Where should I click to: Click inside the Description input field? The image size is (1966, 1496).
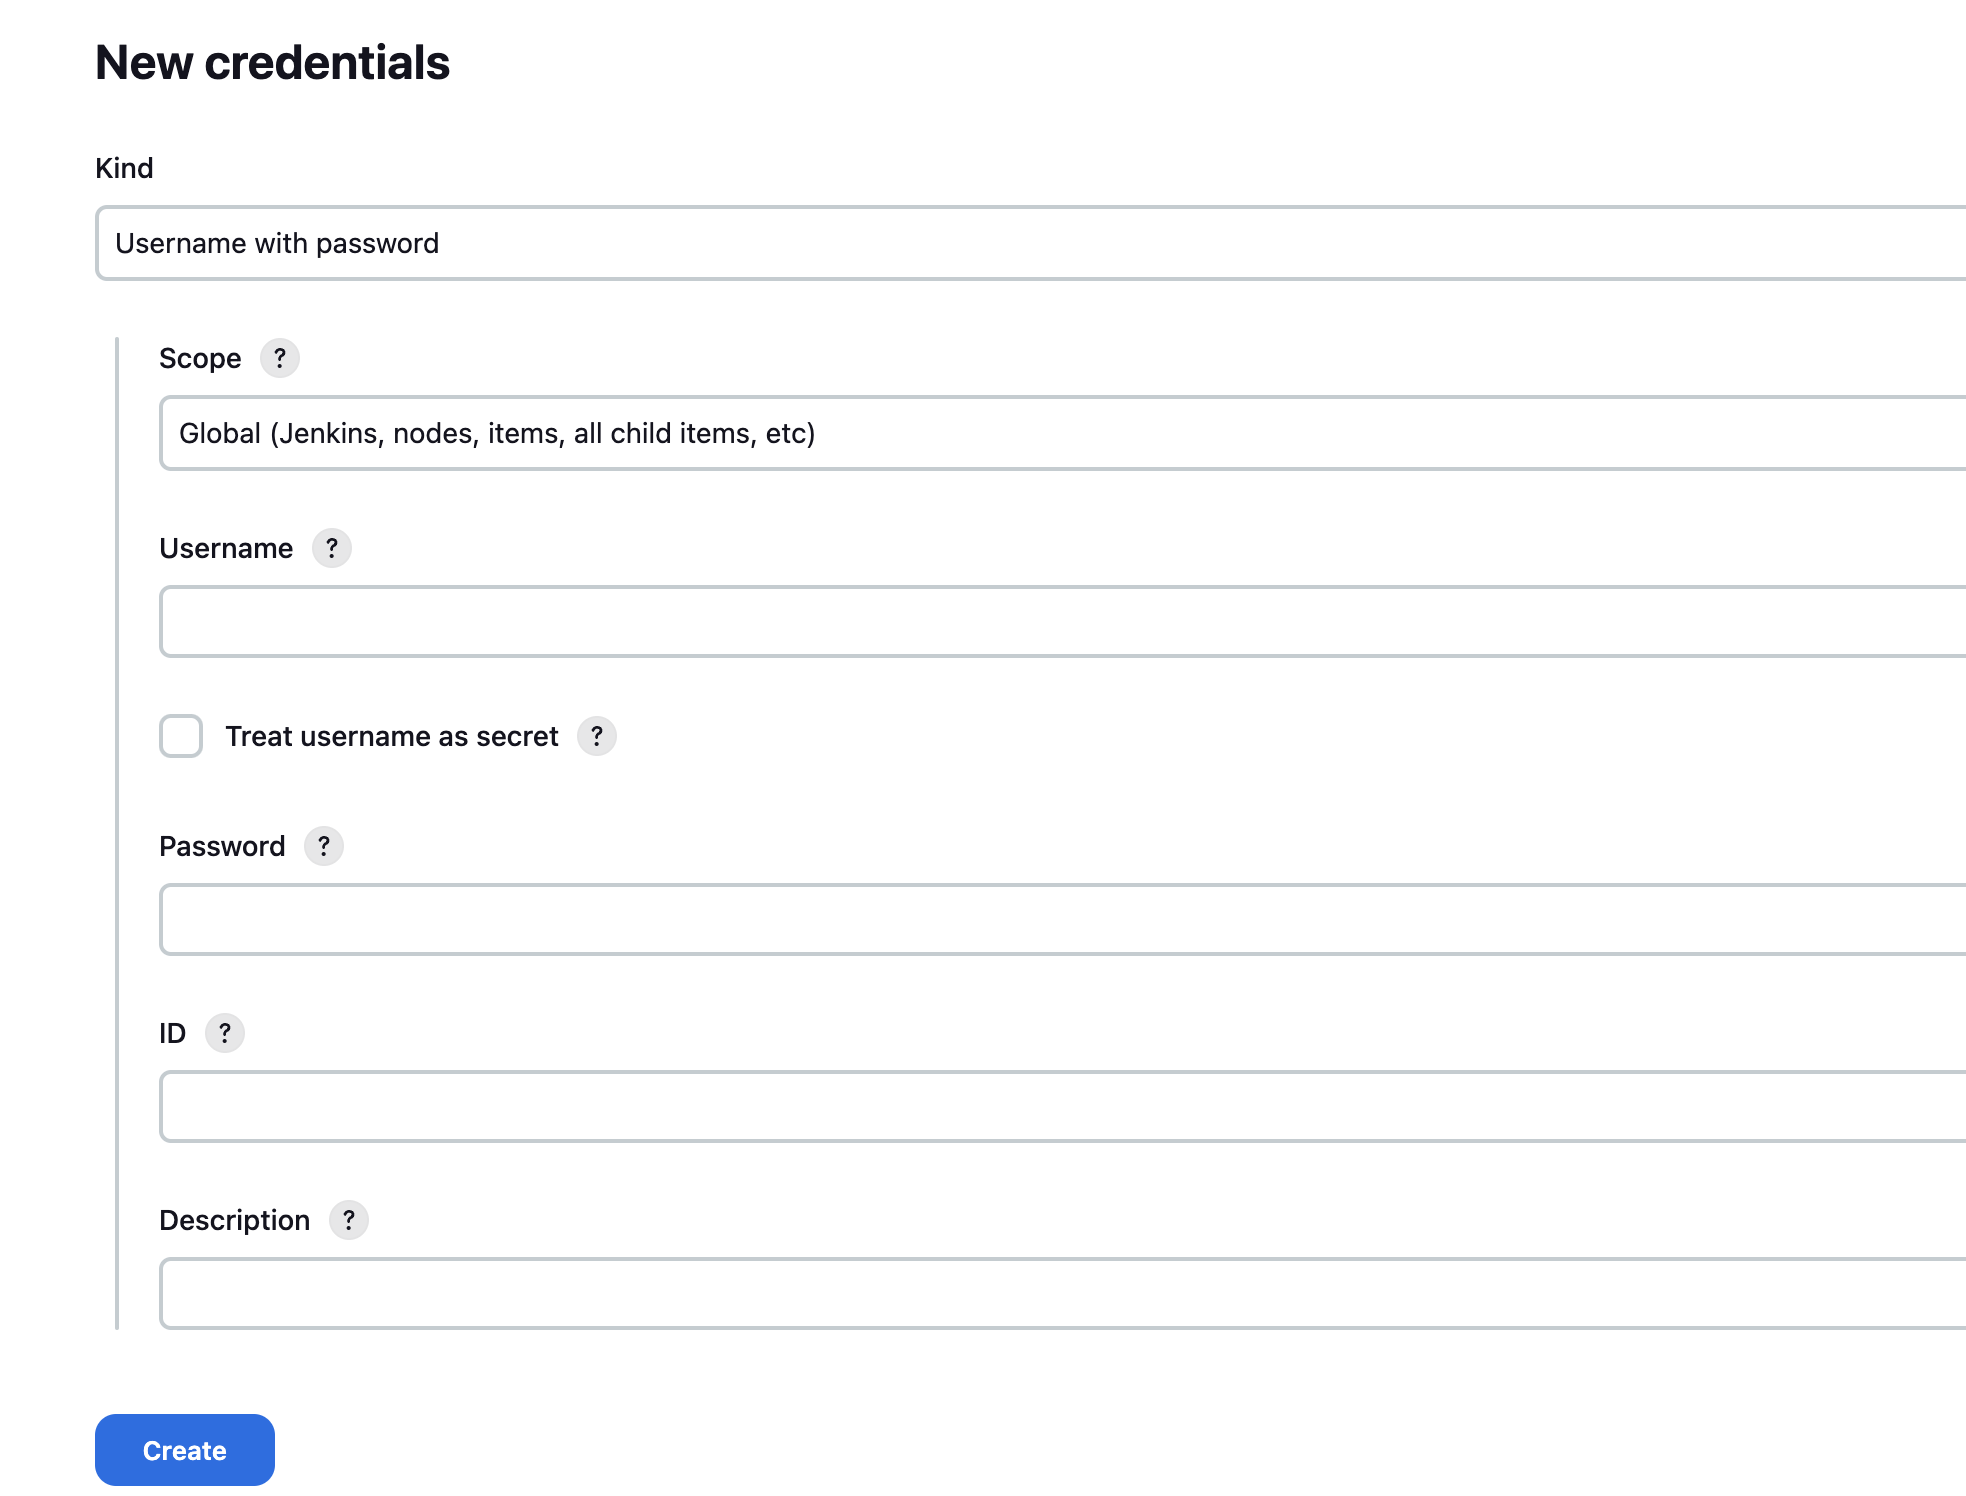tap(1063, 1293)
